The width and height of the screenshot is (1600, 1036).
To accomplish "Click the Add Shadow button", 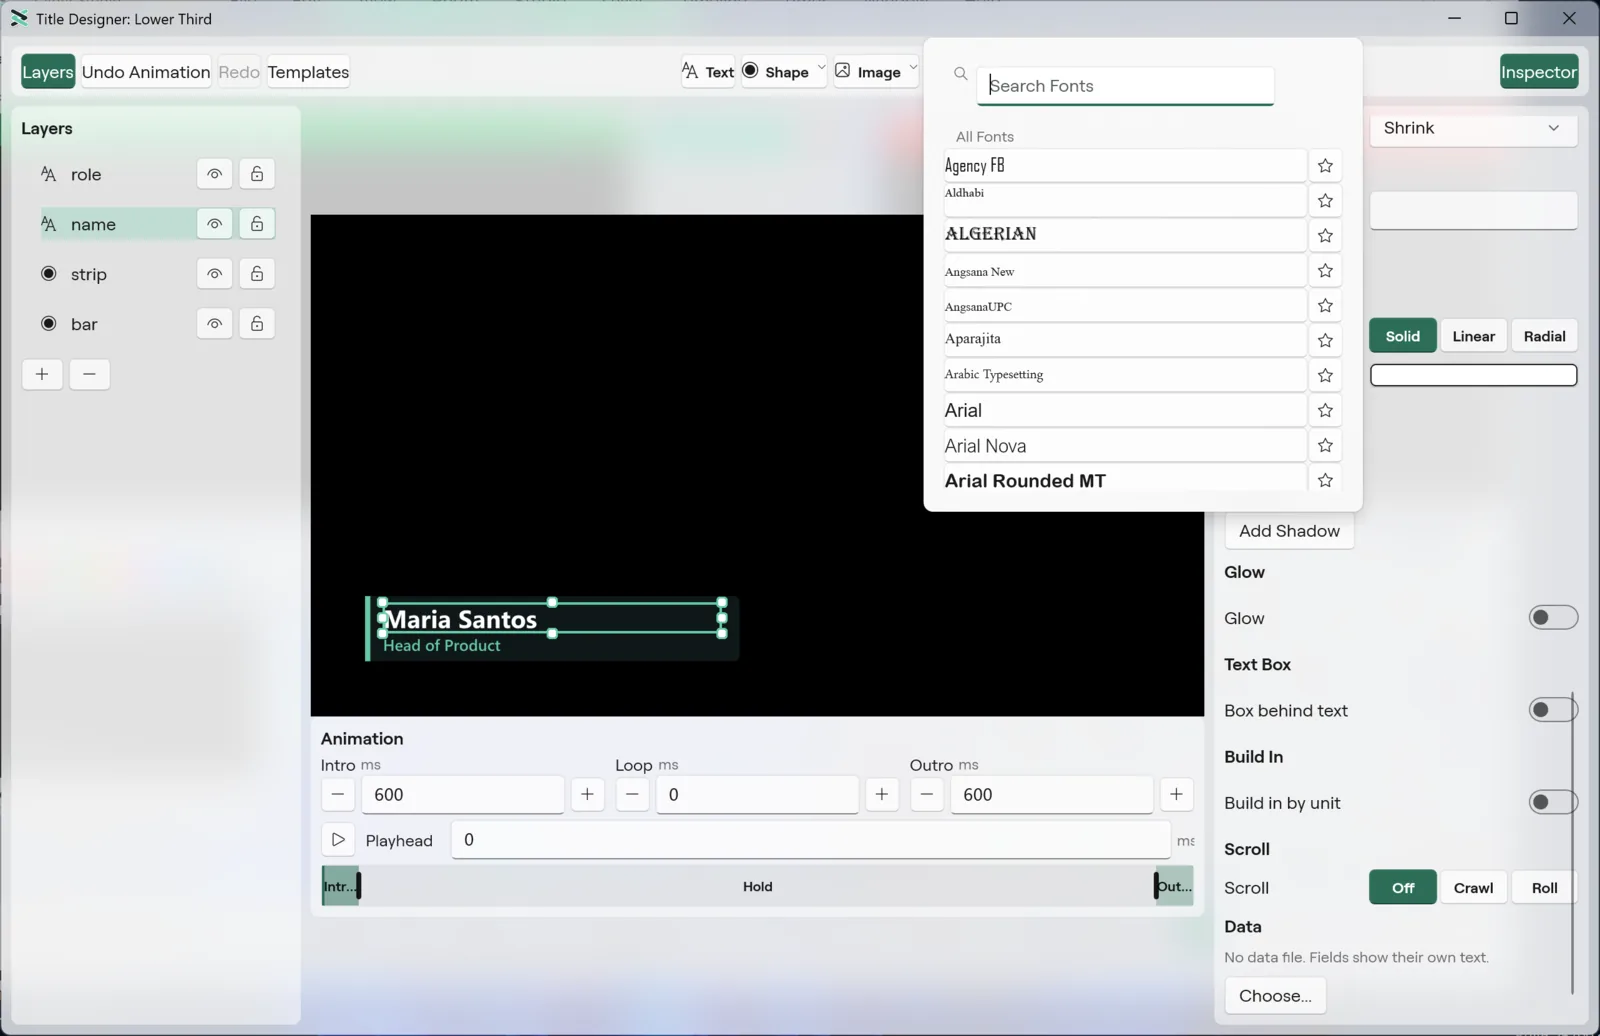I will (1289, 531).
